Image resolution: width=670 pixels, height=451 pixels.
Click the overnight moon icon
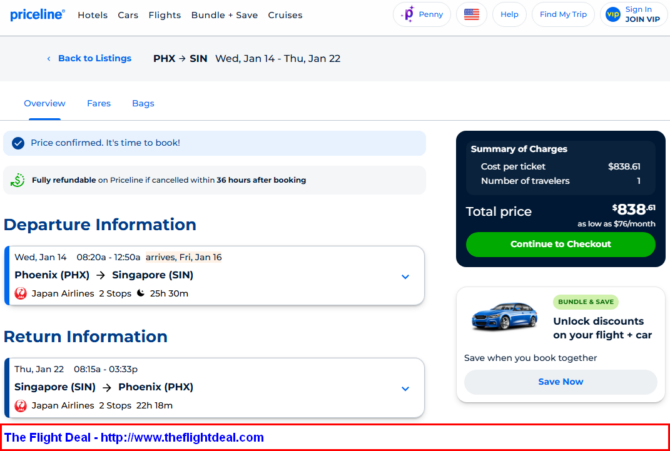(x=141, y=293)
